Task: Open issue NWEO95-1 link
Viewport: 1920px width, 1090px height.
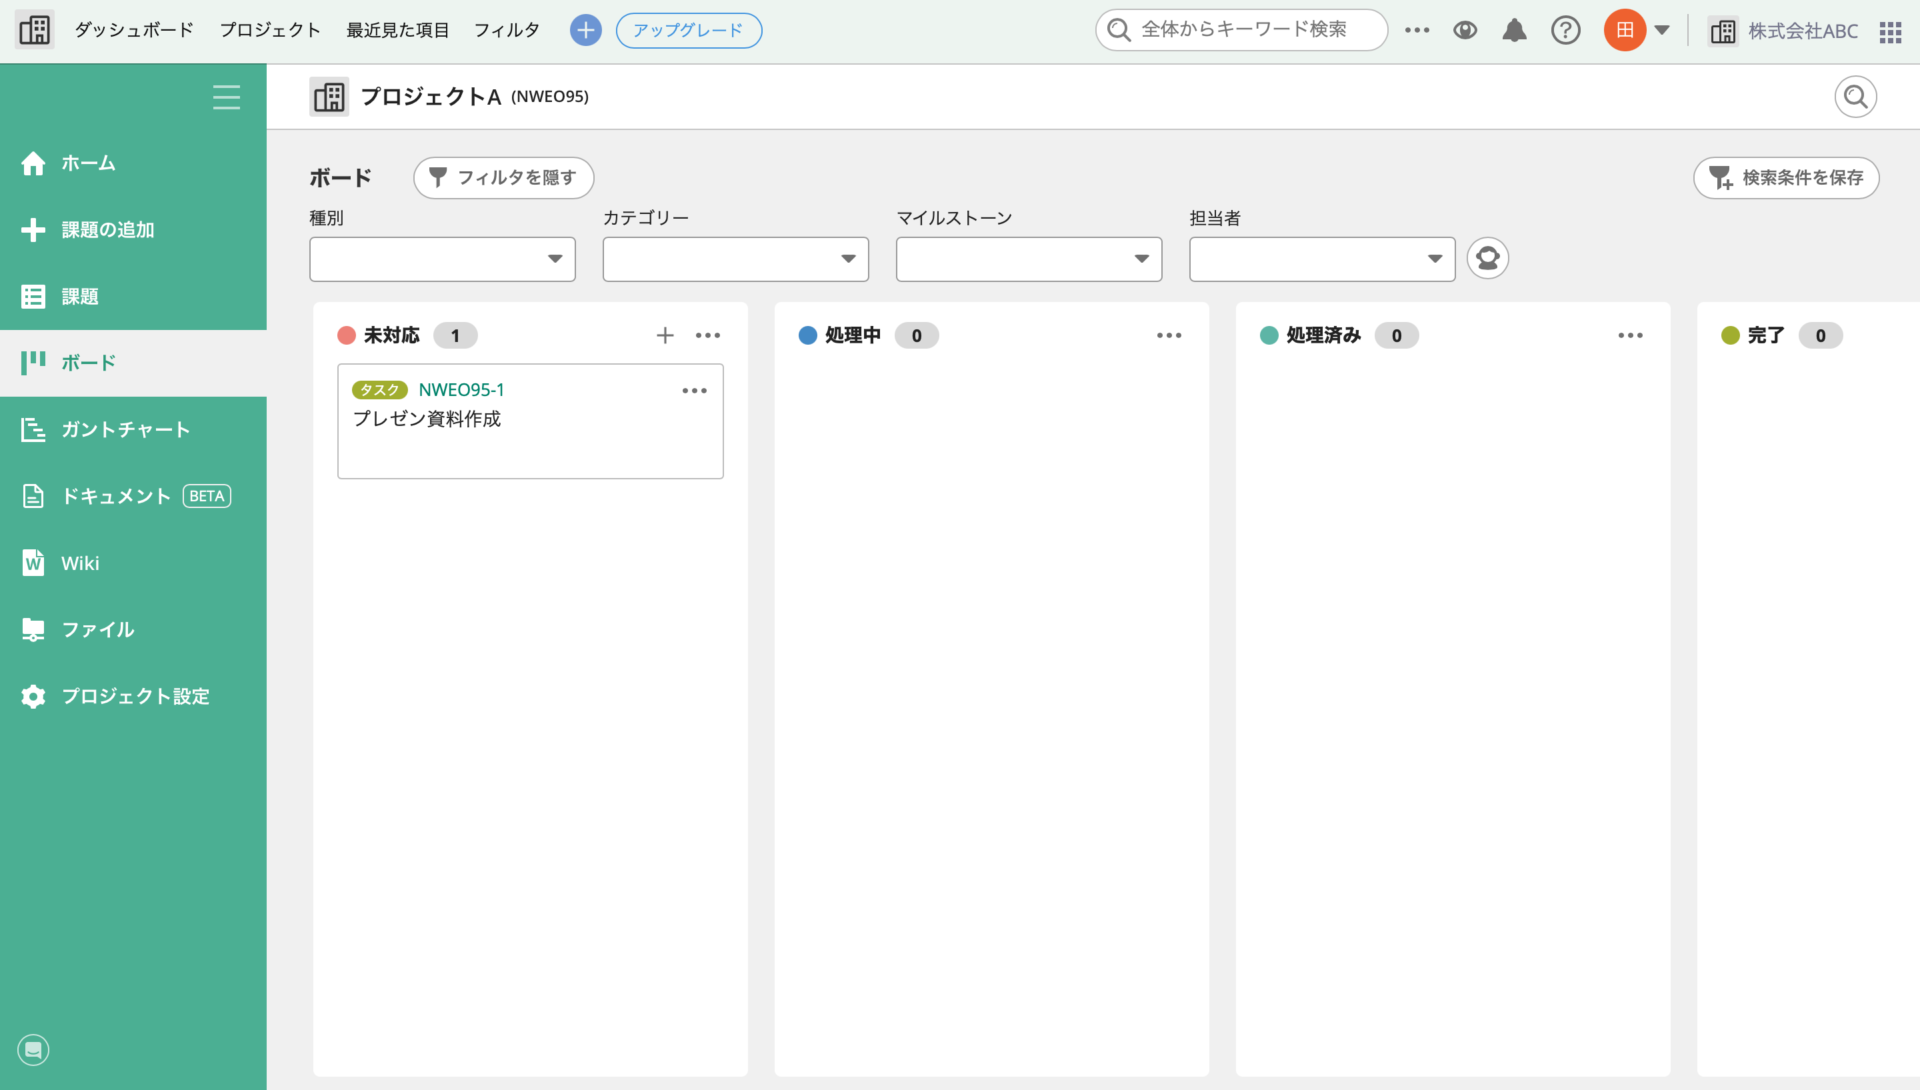Action: click(x=461, y=390)
